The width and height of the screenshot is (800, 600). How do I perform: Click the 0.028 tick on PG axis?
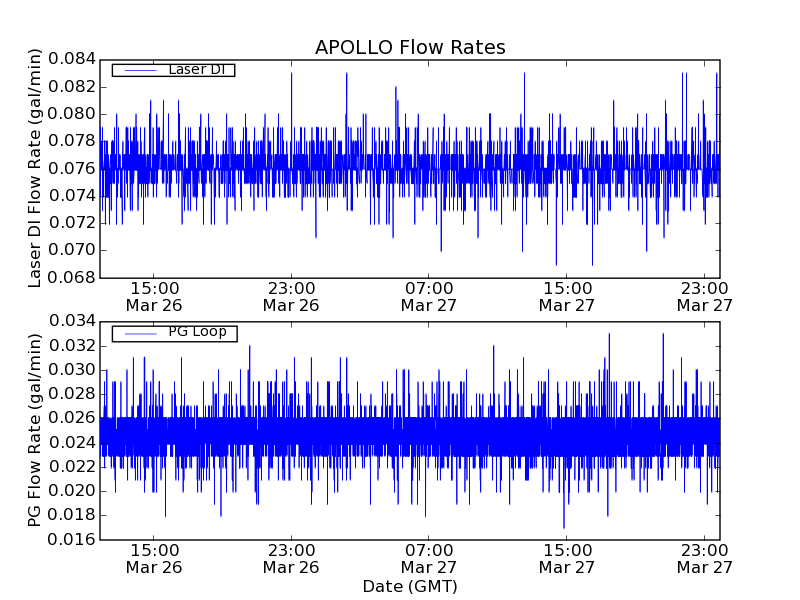[72, 394]
